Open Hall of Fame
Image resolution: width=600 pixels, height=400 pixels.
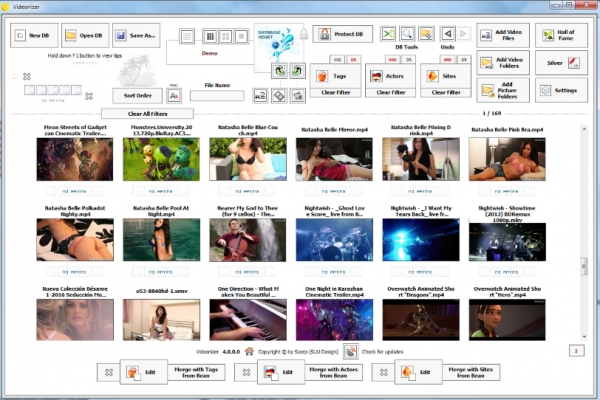(x=561, y=36)
